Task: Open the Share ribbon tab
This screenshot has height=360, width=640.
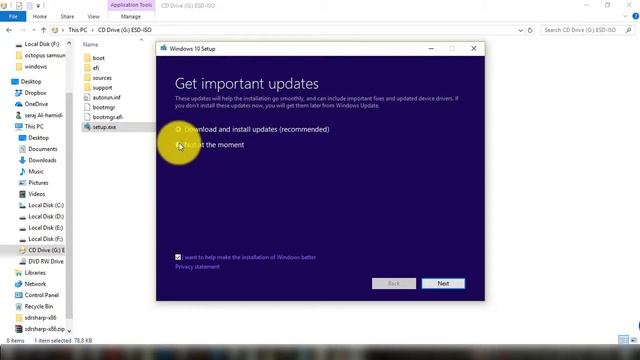Action: pyautogui.click(x=67, y=16)
